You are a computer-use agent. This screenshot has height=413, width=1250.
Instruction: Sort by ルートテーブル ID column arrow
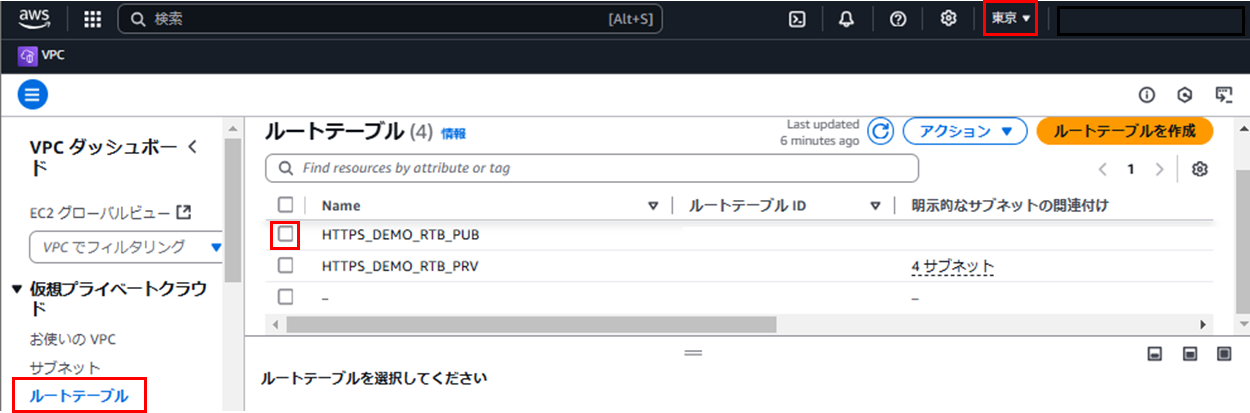pyautogui.click(x=875, y=206)
